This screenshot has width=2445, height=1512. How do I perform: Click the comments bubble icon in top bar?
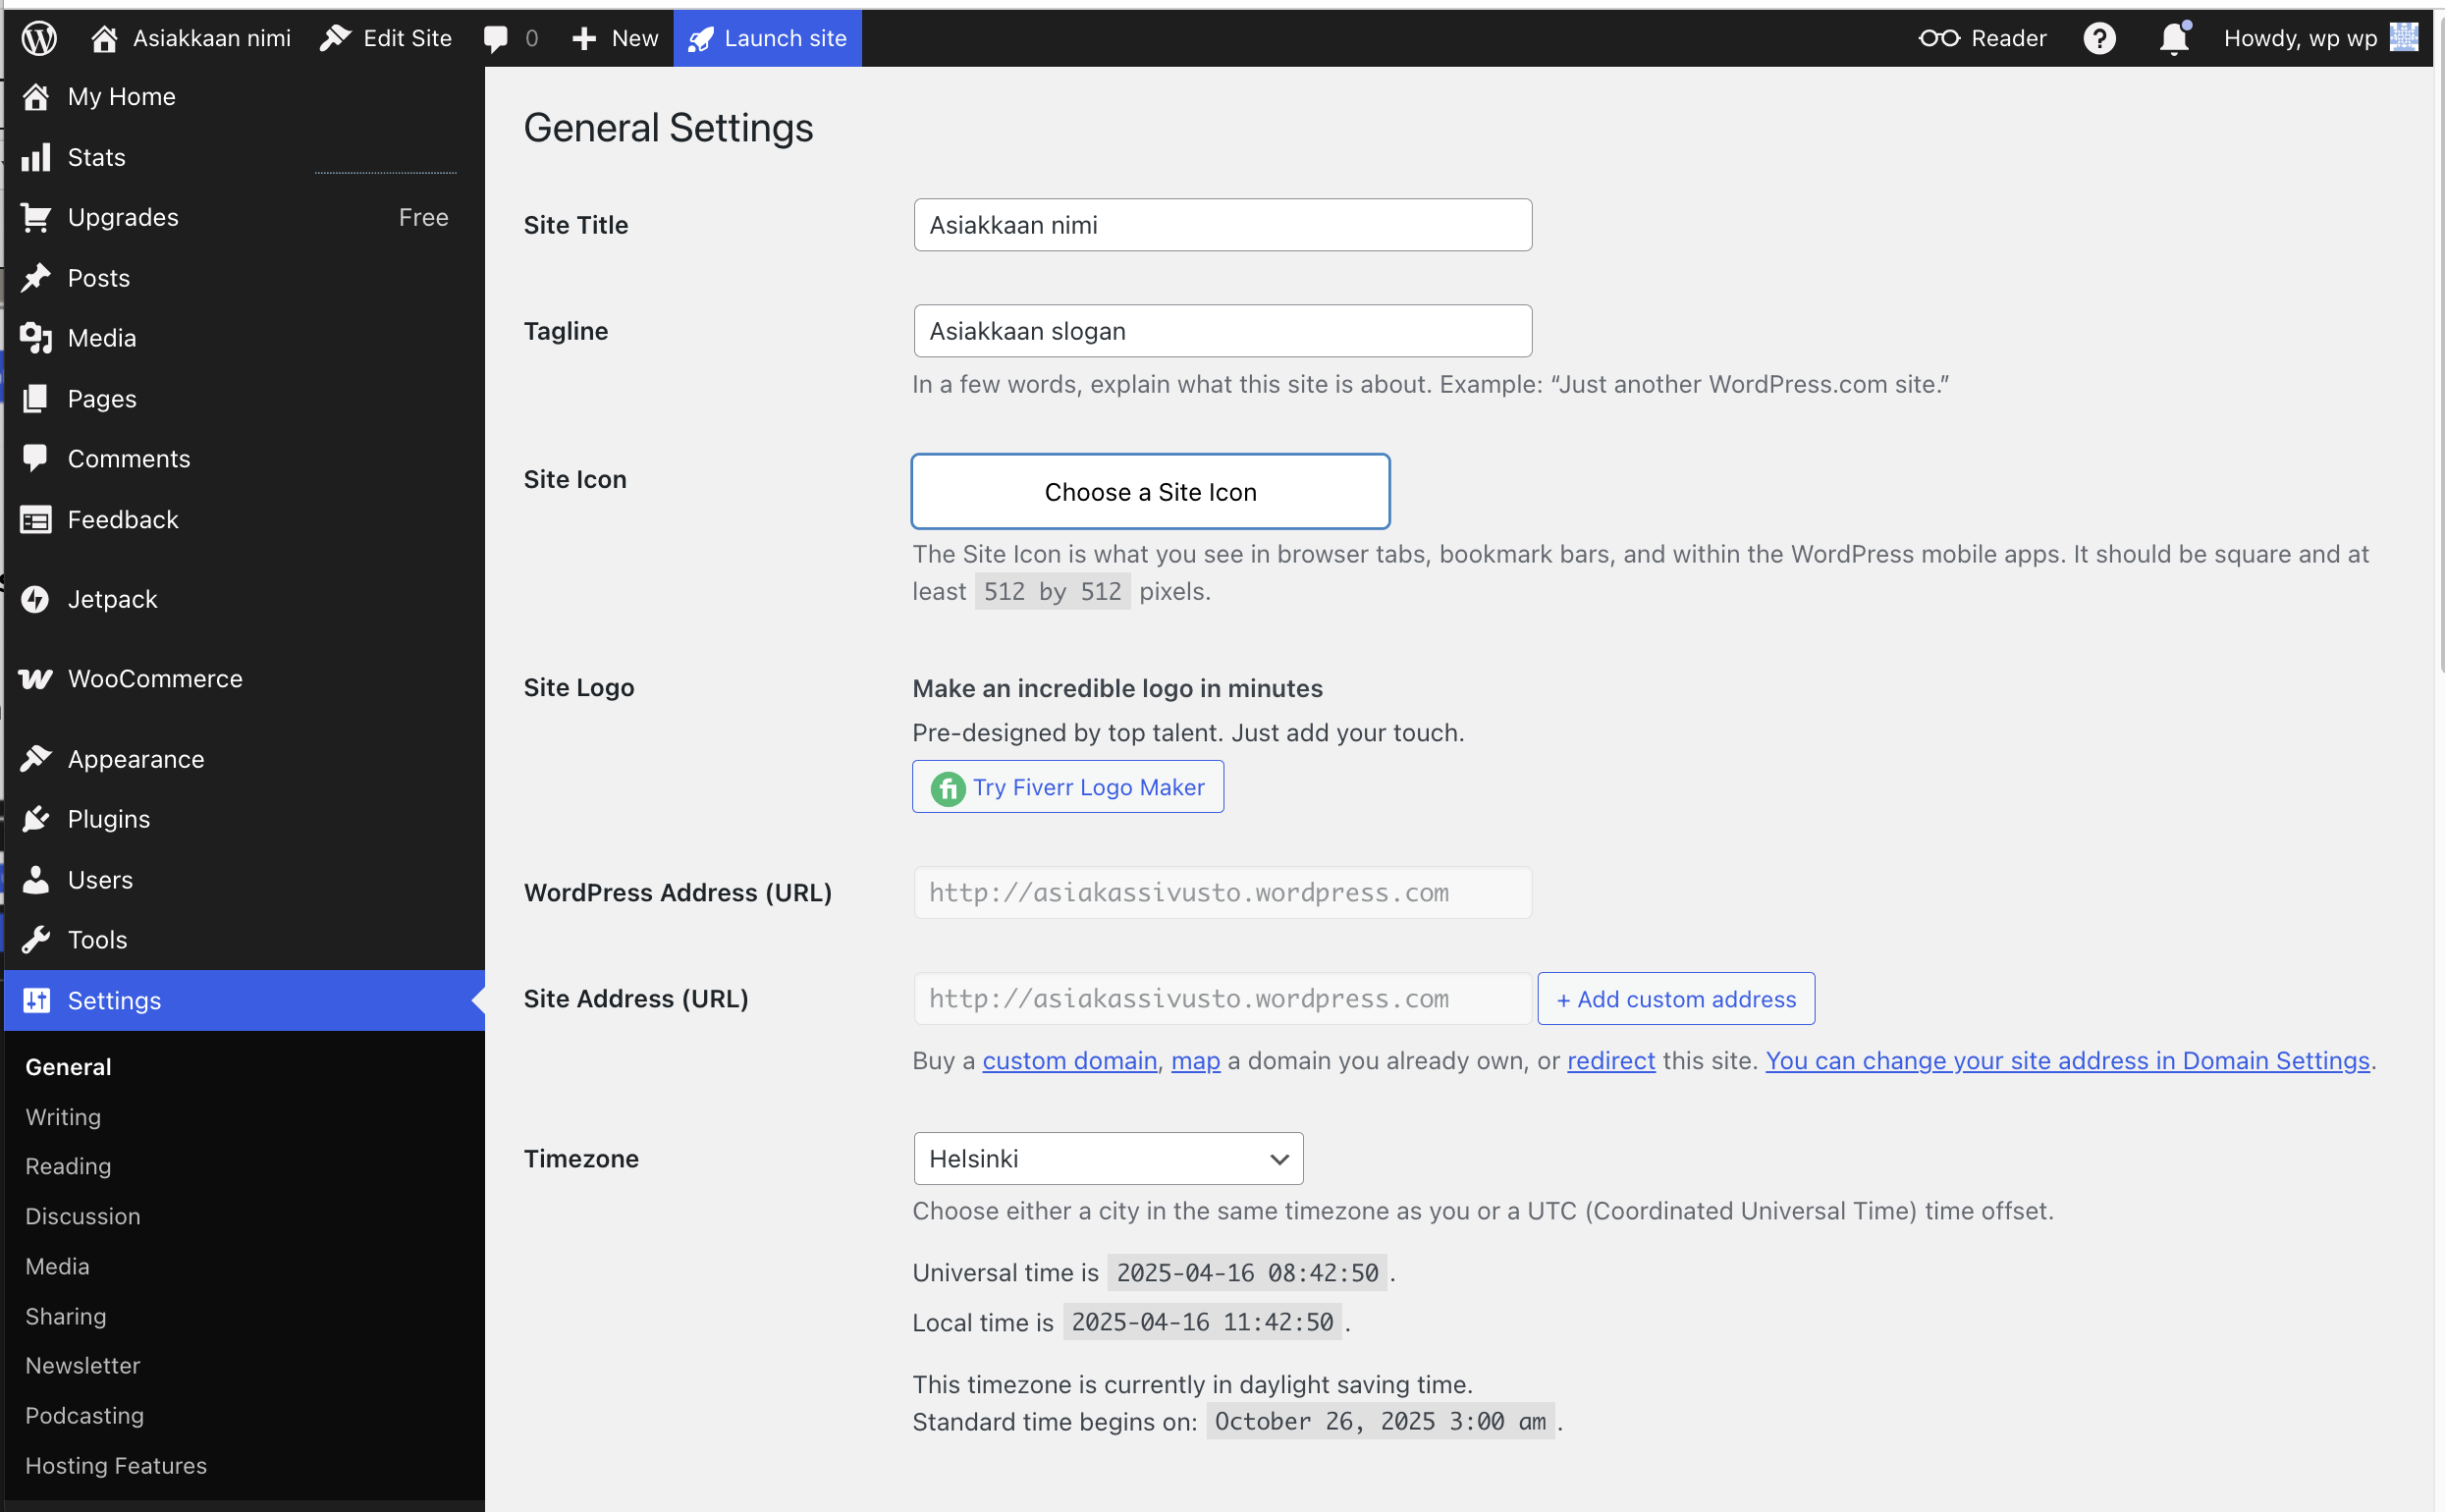click(x=495, y=38)
